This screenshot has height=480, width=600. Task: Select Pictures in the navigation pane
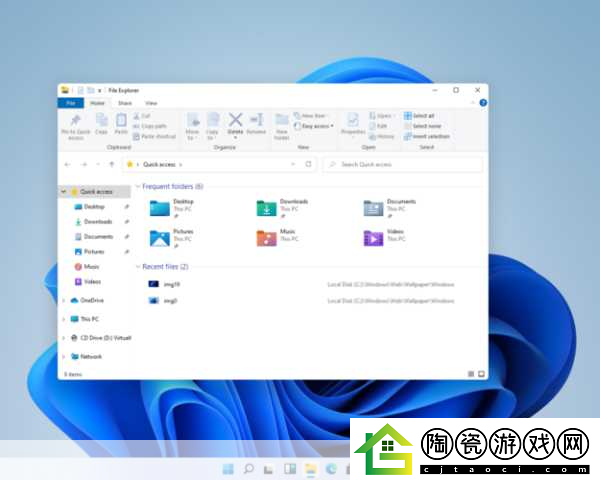click(x=94, y=251)
